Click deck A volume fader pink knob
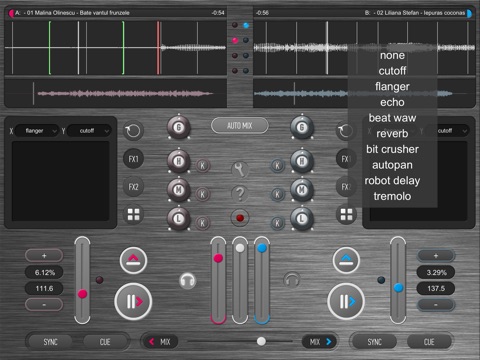This screenshot has width=480, height=360. 218,258
